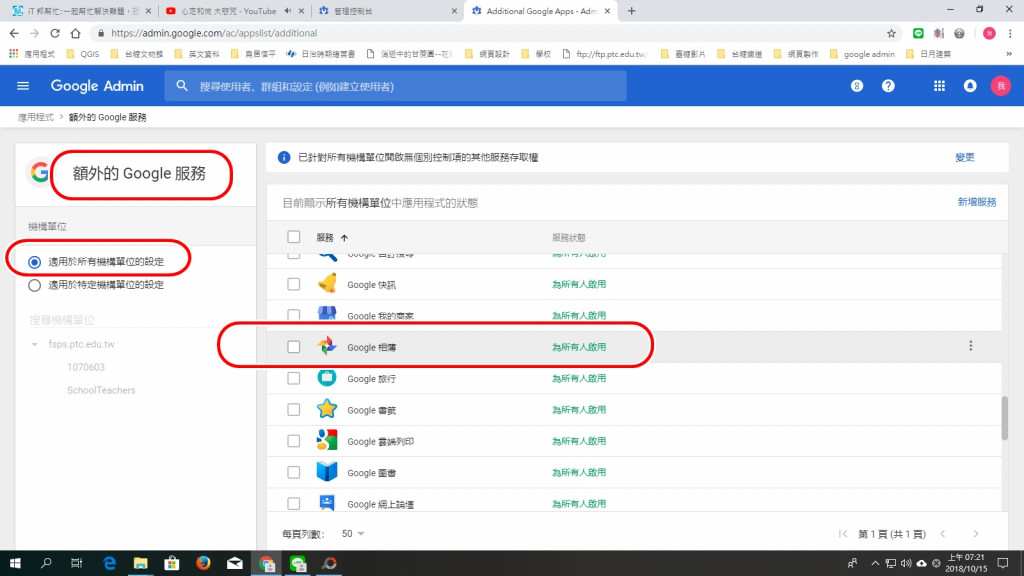Viewport: 1024px width, 576px height.
Task: Open Microsoft Edge from the taskbar
Action: (x=109, y=563)
